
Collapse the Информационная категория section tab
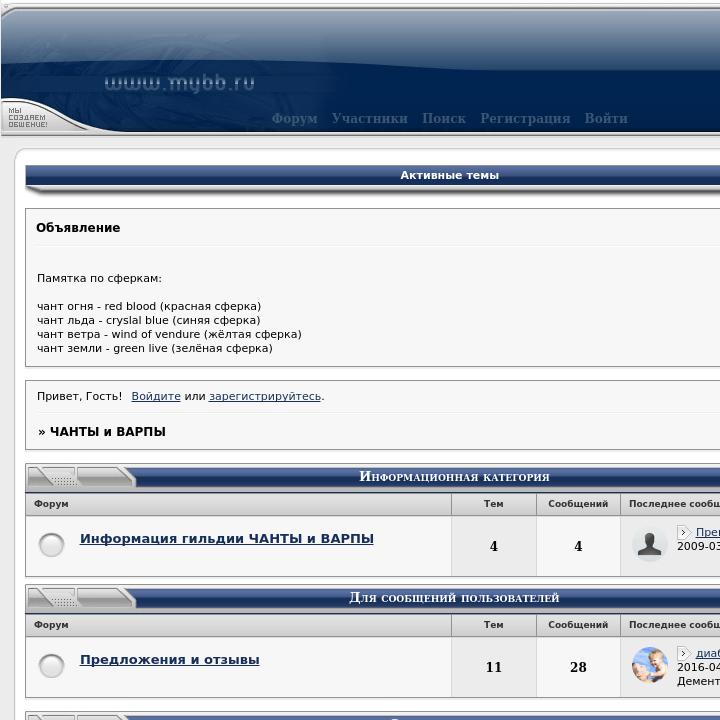pos(81,477)
